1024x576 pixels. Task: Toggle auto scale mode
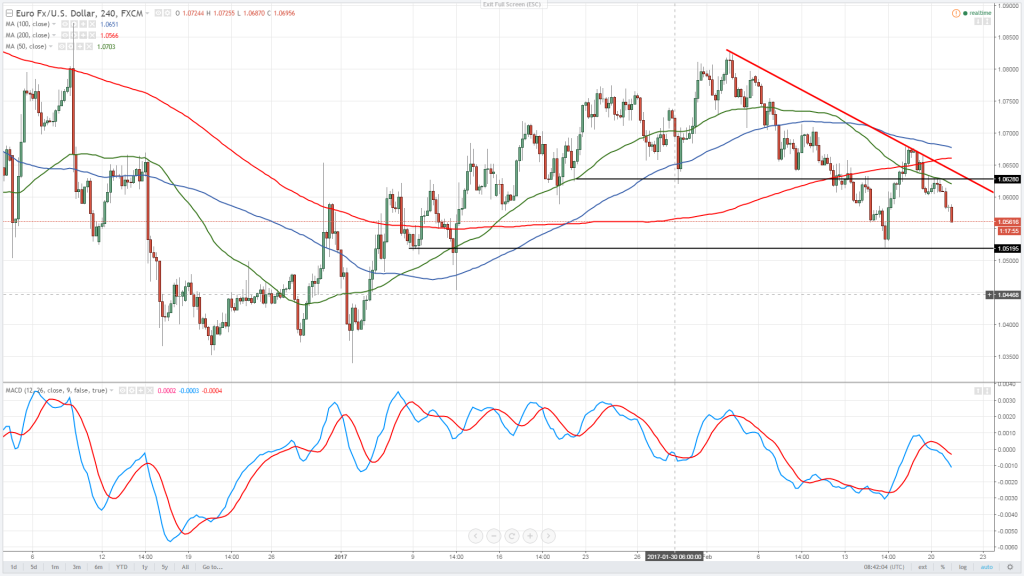pos(986,567)
